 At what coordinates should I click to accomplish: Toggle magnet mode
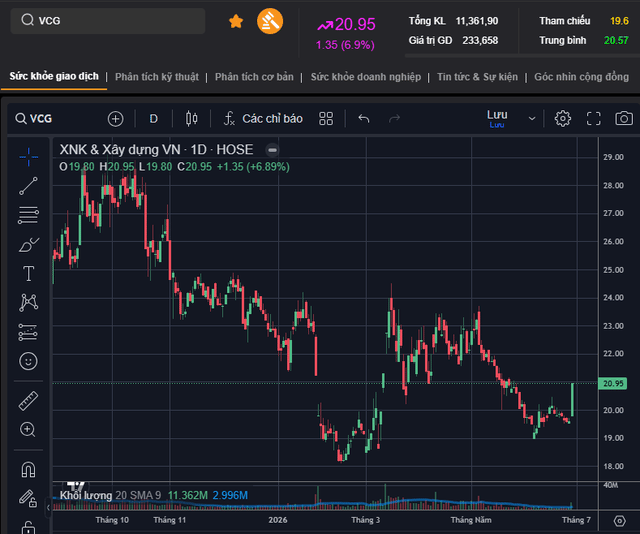(29, 469)
